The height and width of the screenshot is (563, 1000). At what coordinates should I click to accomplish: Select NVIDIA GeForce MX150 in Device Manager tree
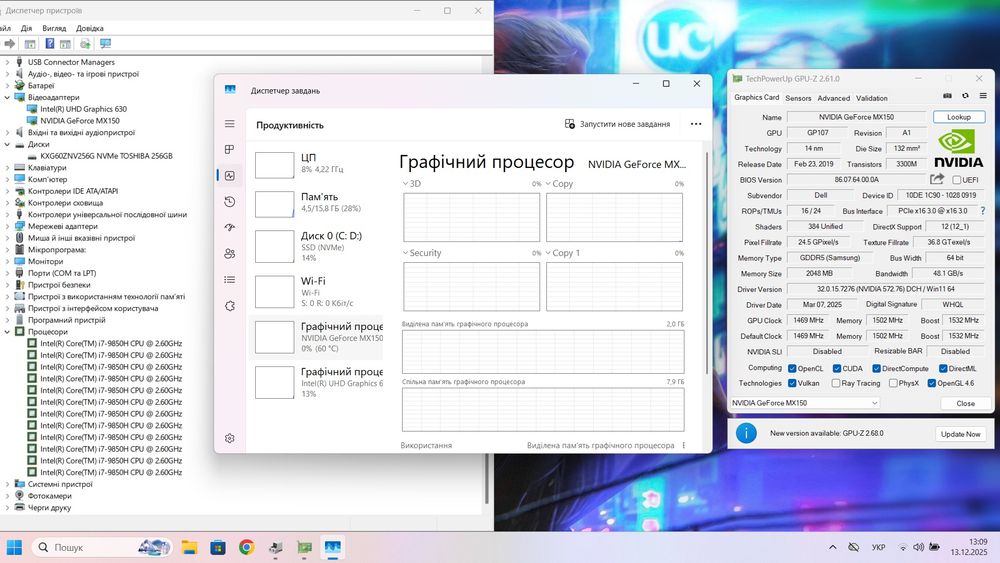[x=80, y=121]
